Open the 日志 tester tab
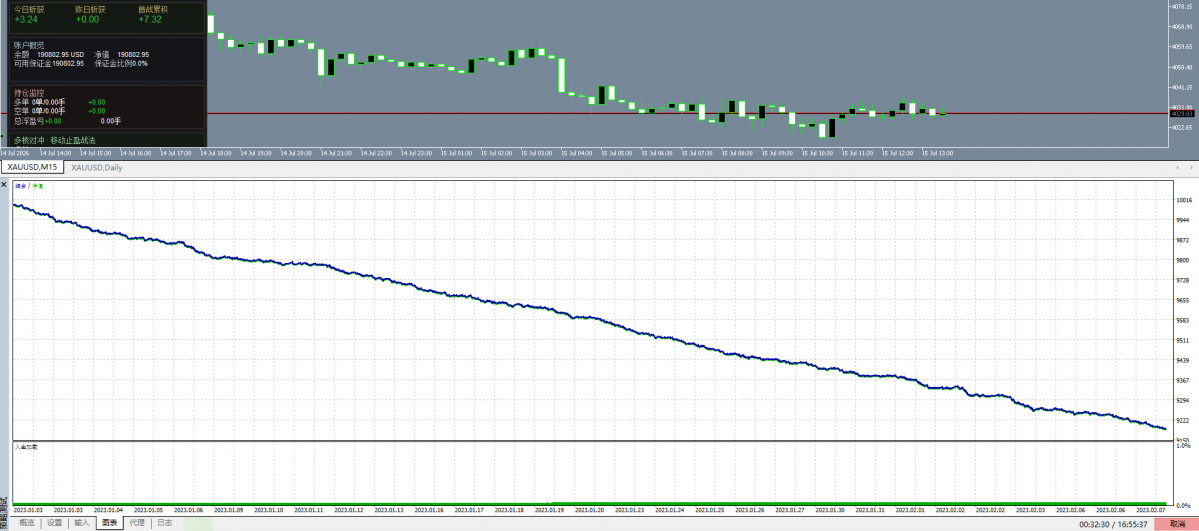Viewport: 1199px width, 531px height. click(164, 523)
